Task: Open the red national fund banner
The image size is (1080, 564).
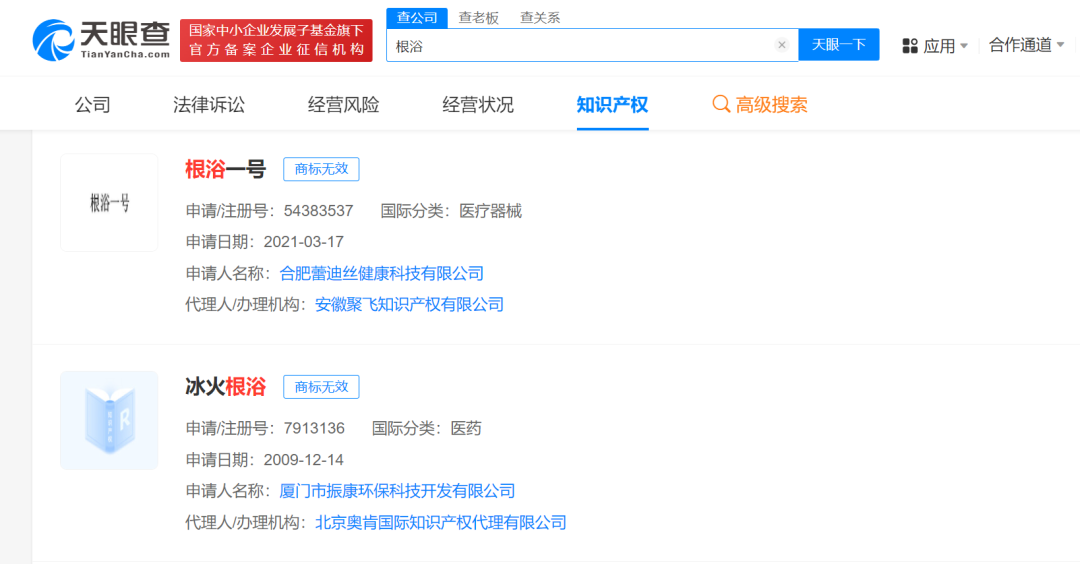Action: (x=276, y=41)
